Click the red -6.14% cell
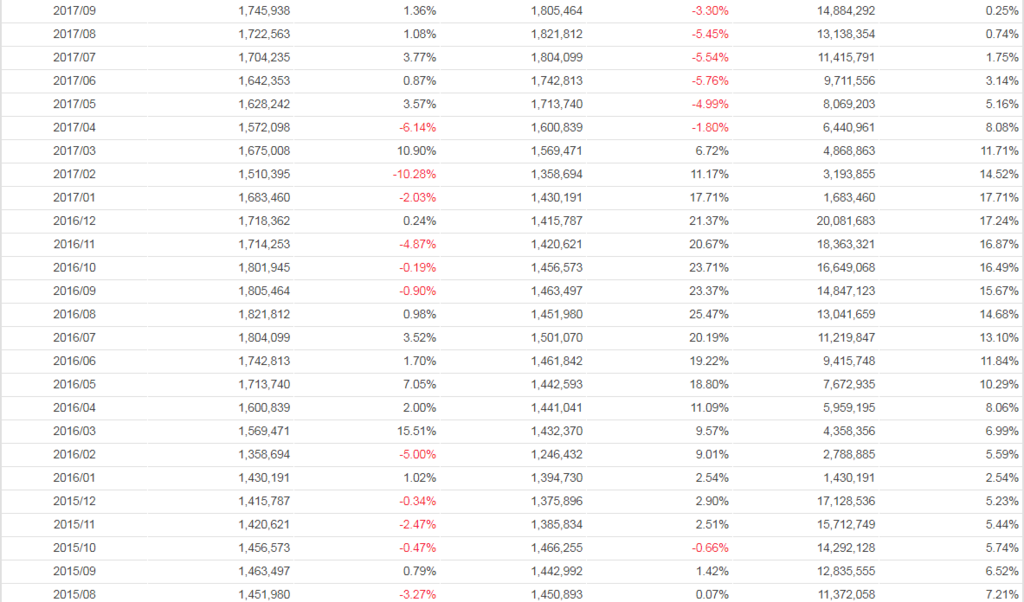The height and width of the screenshot is (602, 1024). [414, 127]
